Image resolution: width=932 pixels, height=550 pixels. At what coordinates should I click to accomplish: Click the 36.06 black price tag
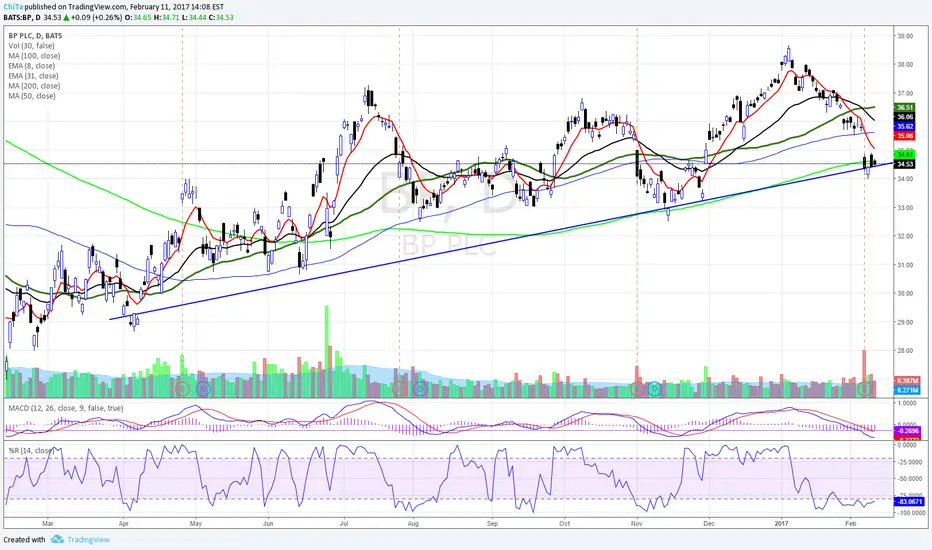click(905, 117)
